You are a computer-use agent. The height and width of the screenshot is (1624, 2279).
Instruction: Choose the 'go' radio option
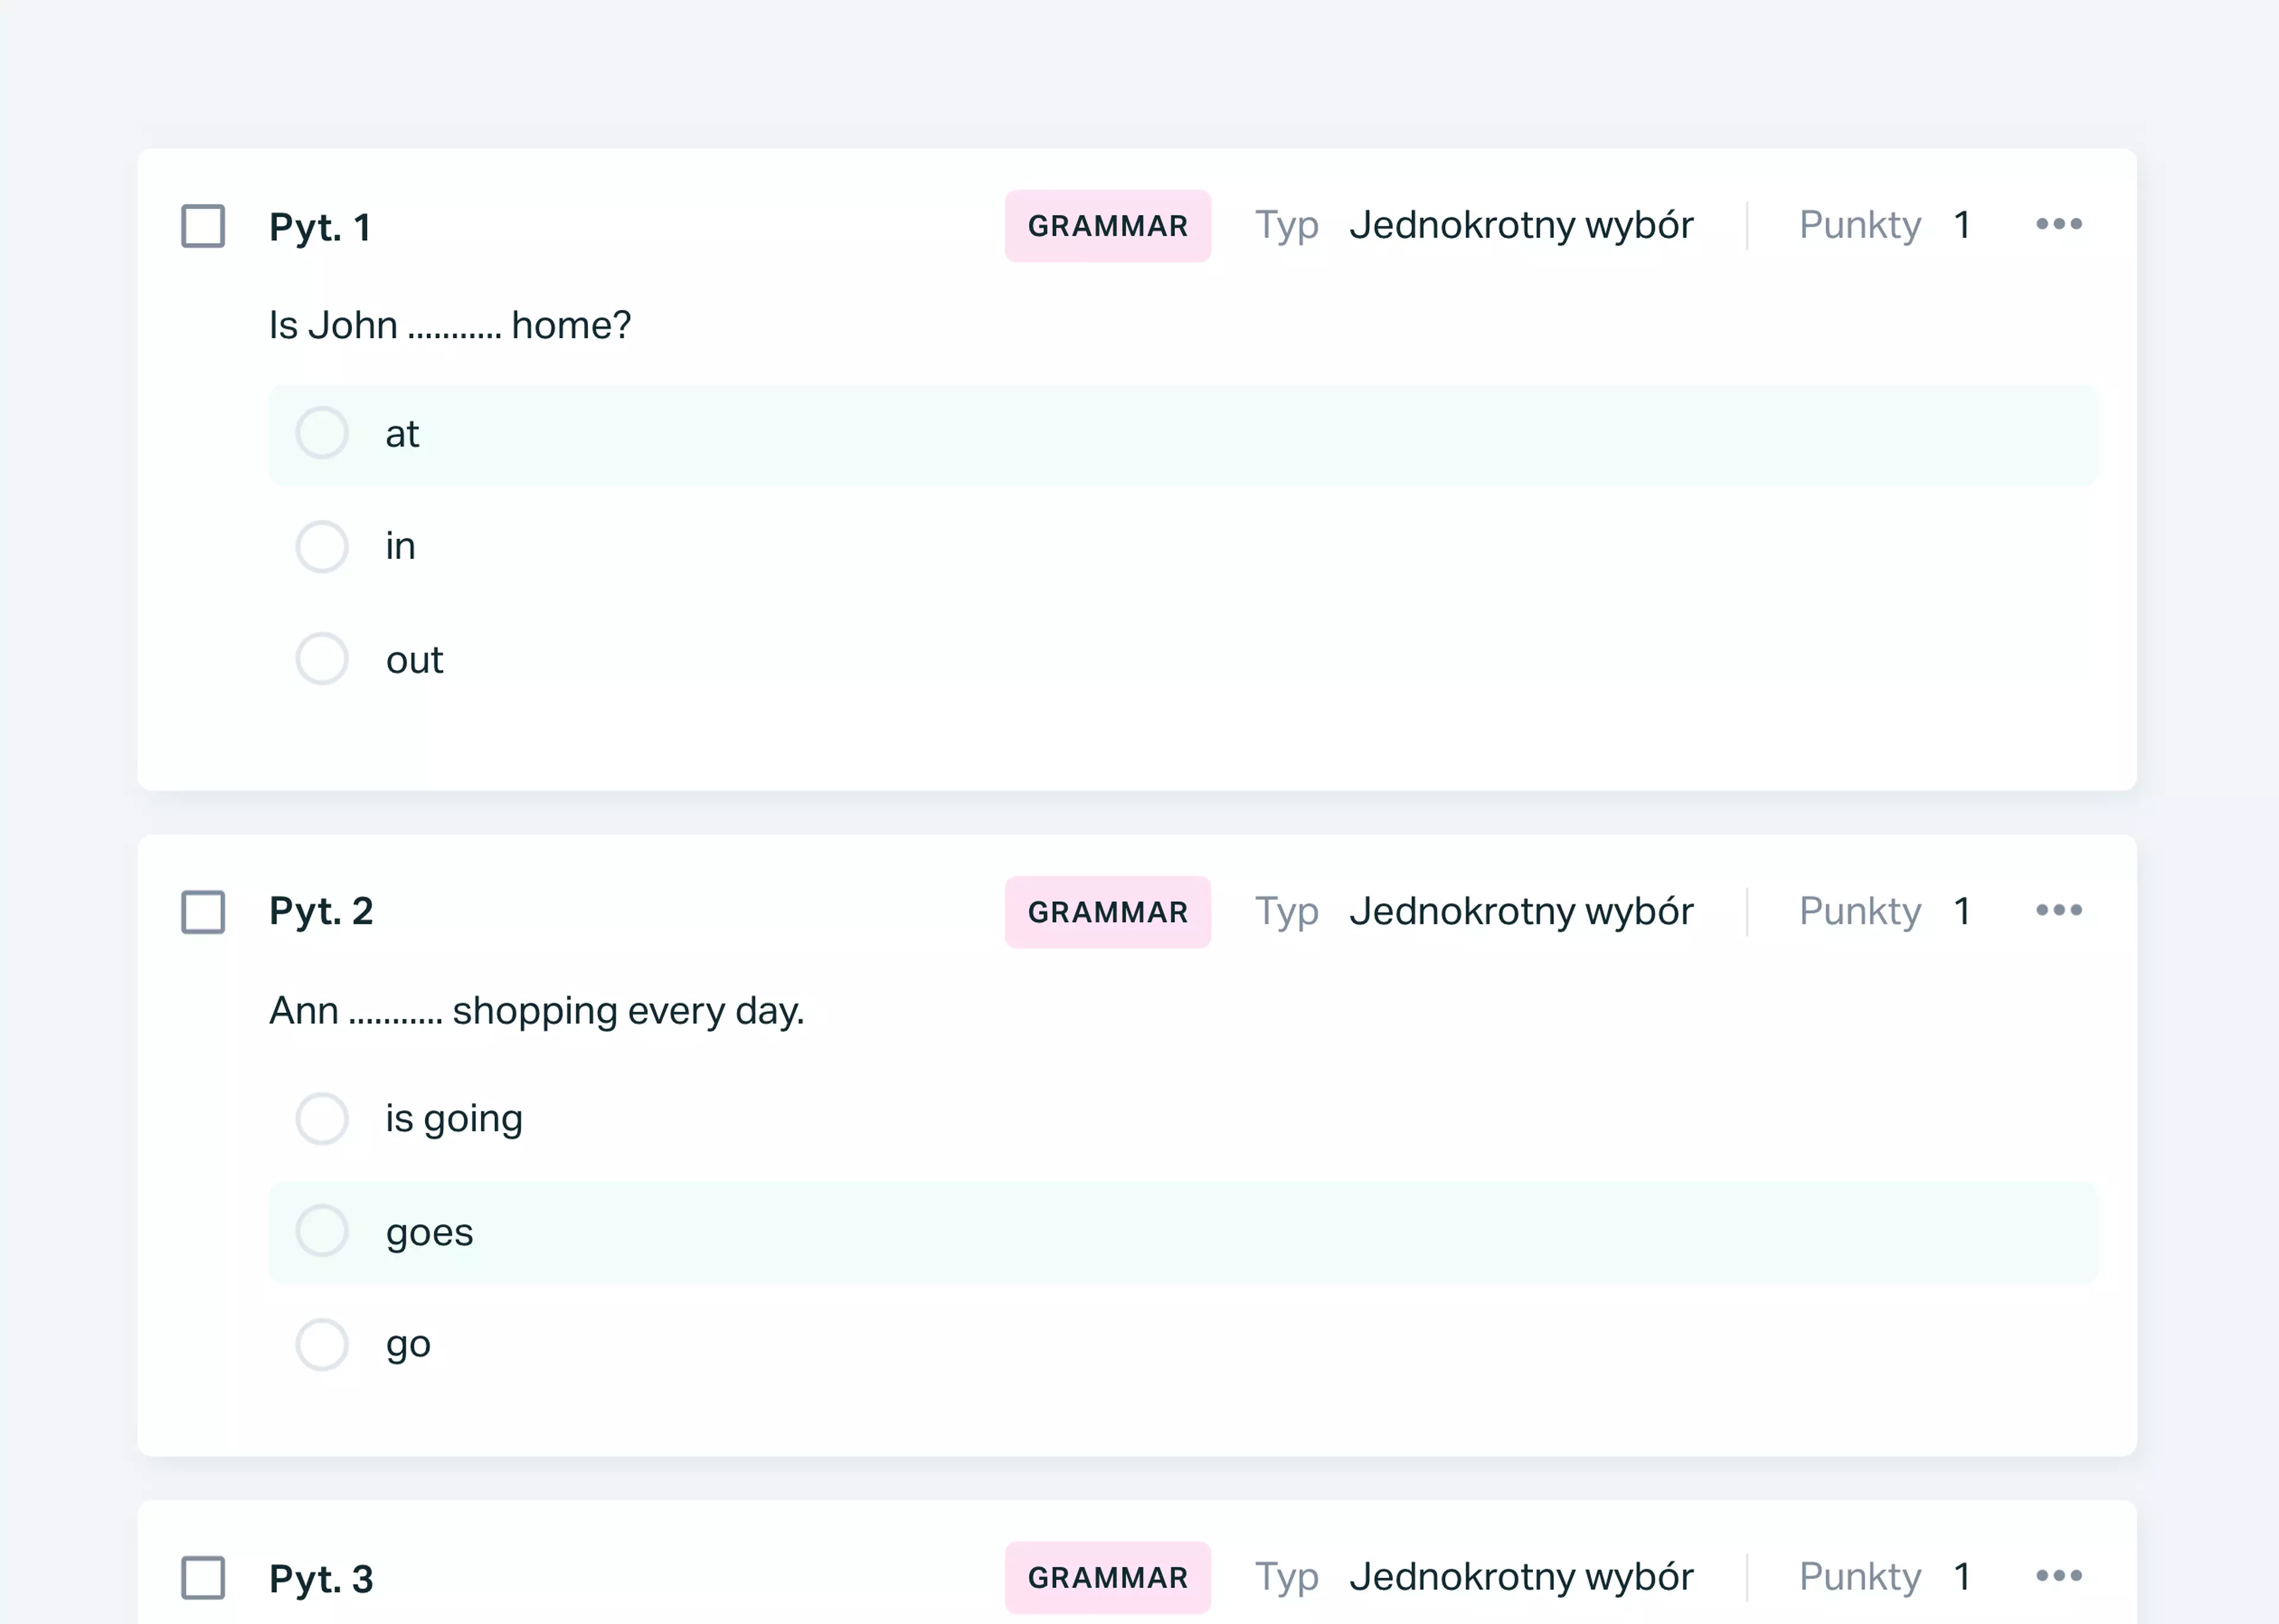coord(322,1344)
